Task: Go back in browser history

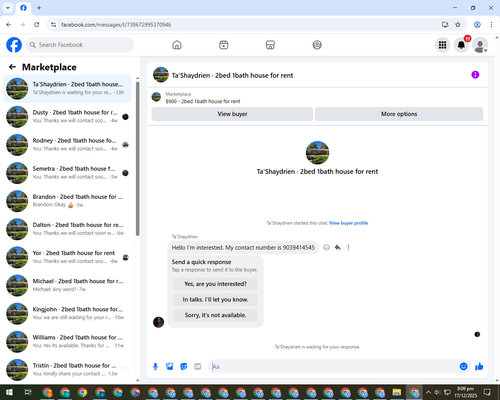Action: (9, 25)
